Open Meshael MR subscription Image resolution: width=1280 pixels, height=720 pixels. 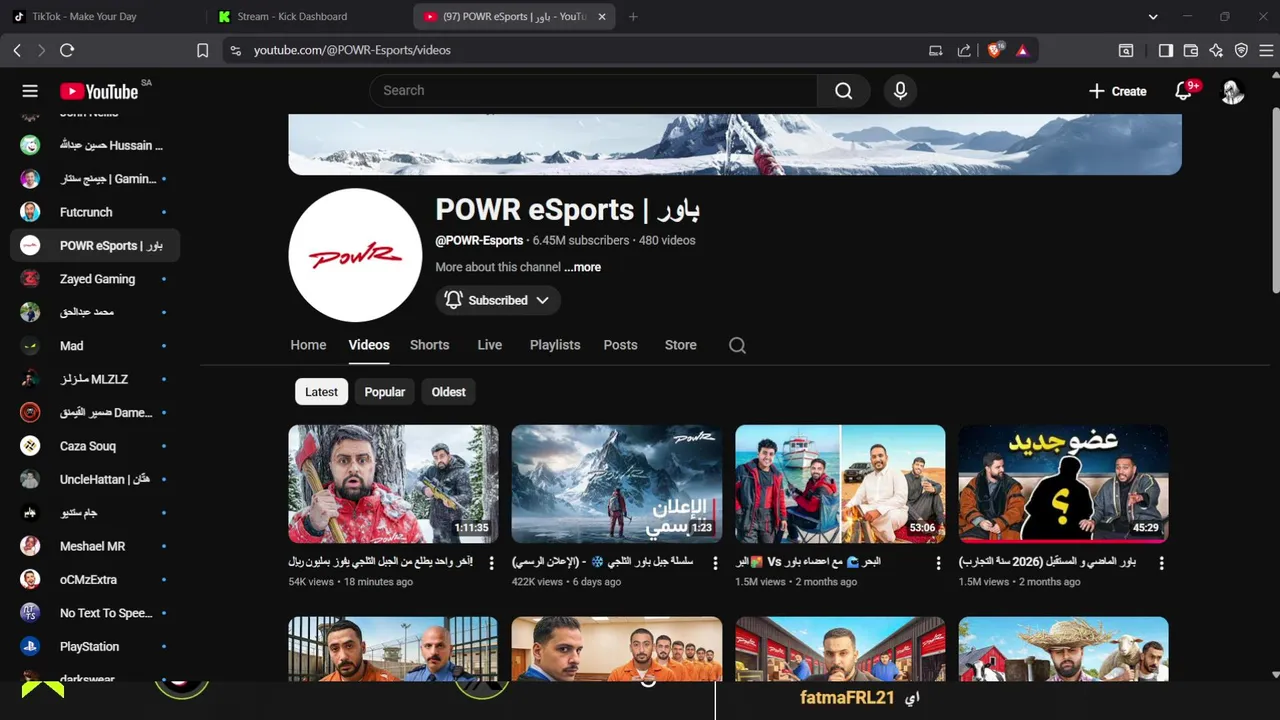95,546
